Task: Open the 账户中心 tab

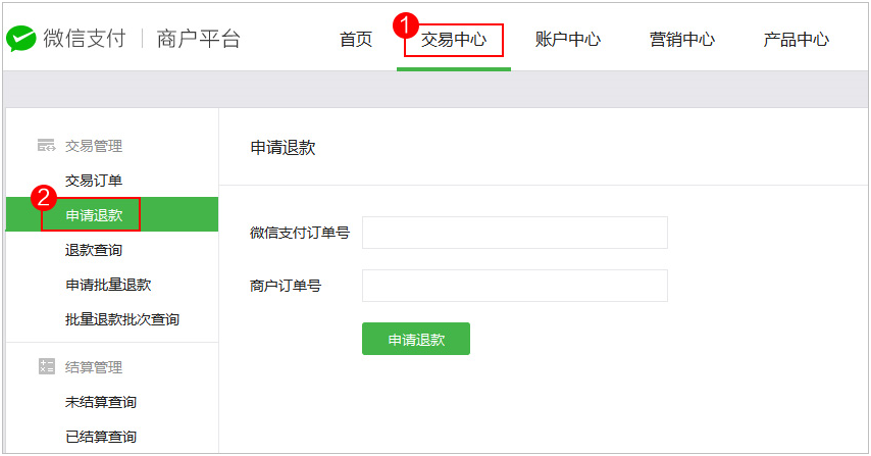Action: pos(568,40)
